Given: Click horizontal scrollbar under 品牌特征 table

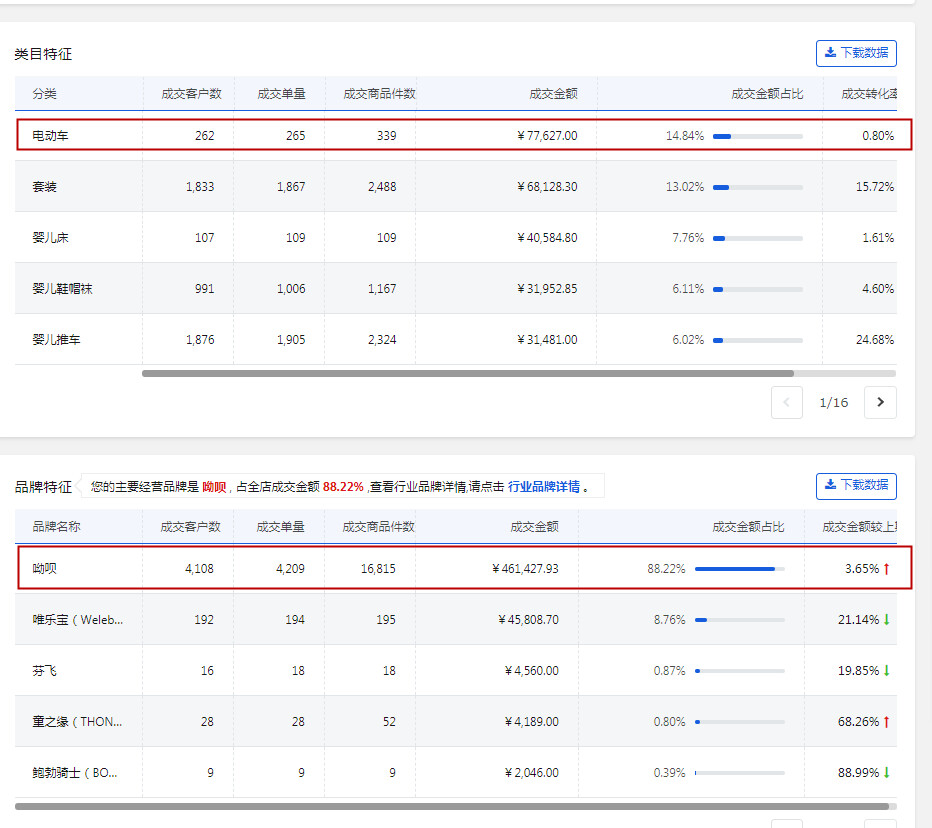Looking at the screenshot, I should pos(451,805).
